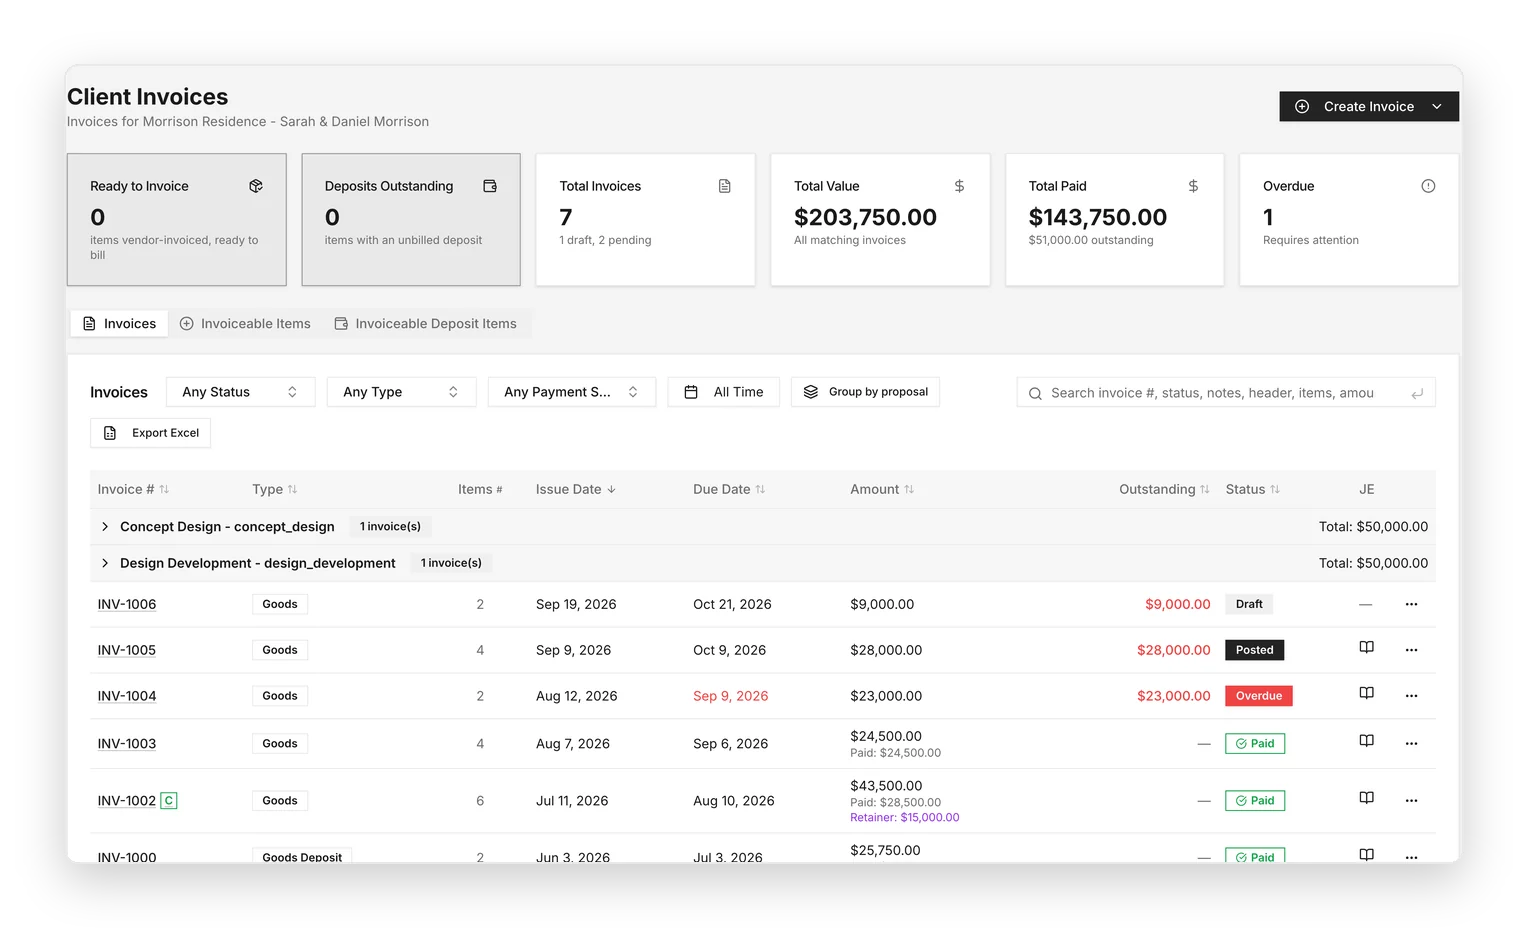Click the Export Excel button
Viewport: 1528px width, 928px height.
[x=150, y=433]
